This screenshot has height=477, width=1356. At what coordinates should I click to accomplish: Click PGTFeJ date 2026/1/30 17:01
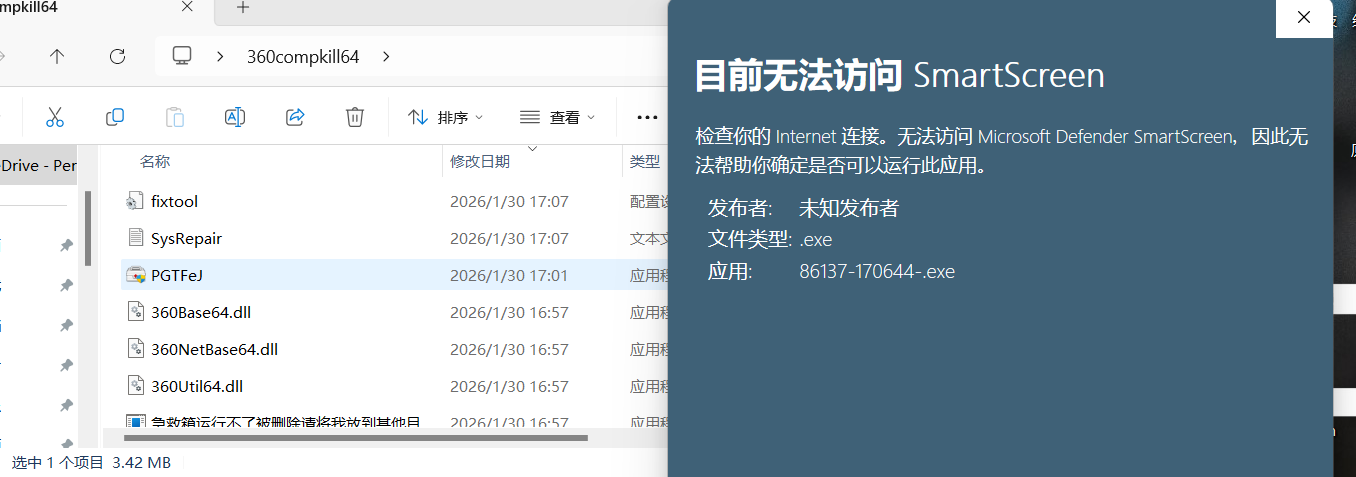tap(509, 275)
